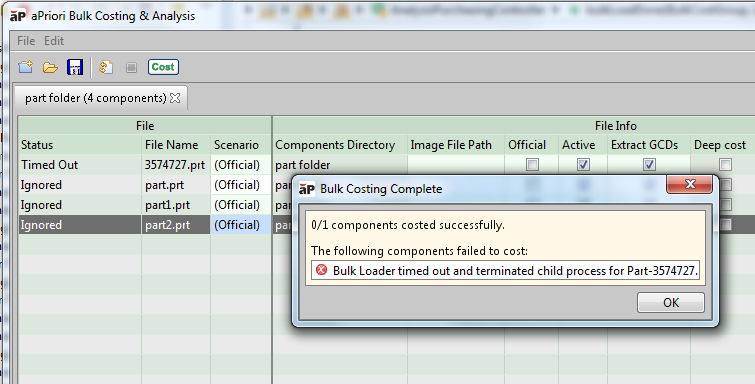Open the File menu

[26, 41]
